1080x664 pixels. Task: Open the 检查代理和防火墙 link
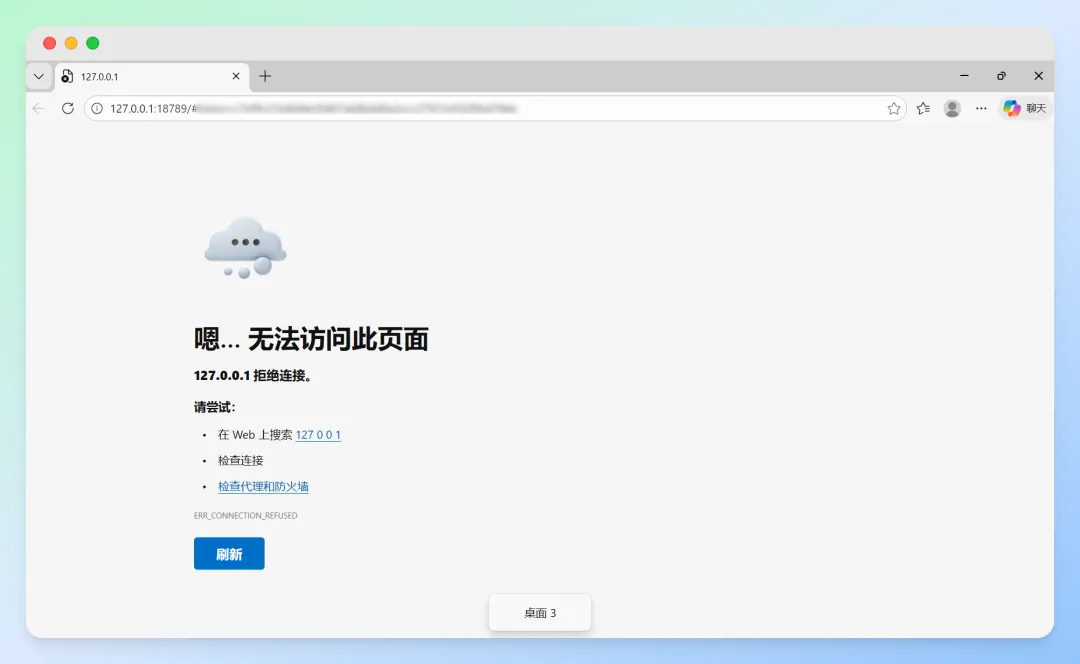coord(263,486)
